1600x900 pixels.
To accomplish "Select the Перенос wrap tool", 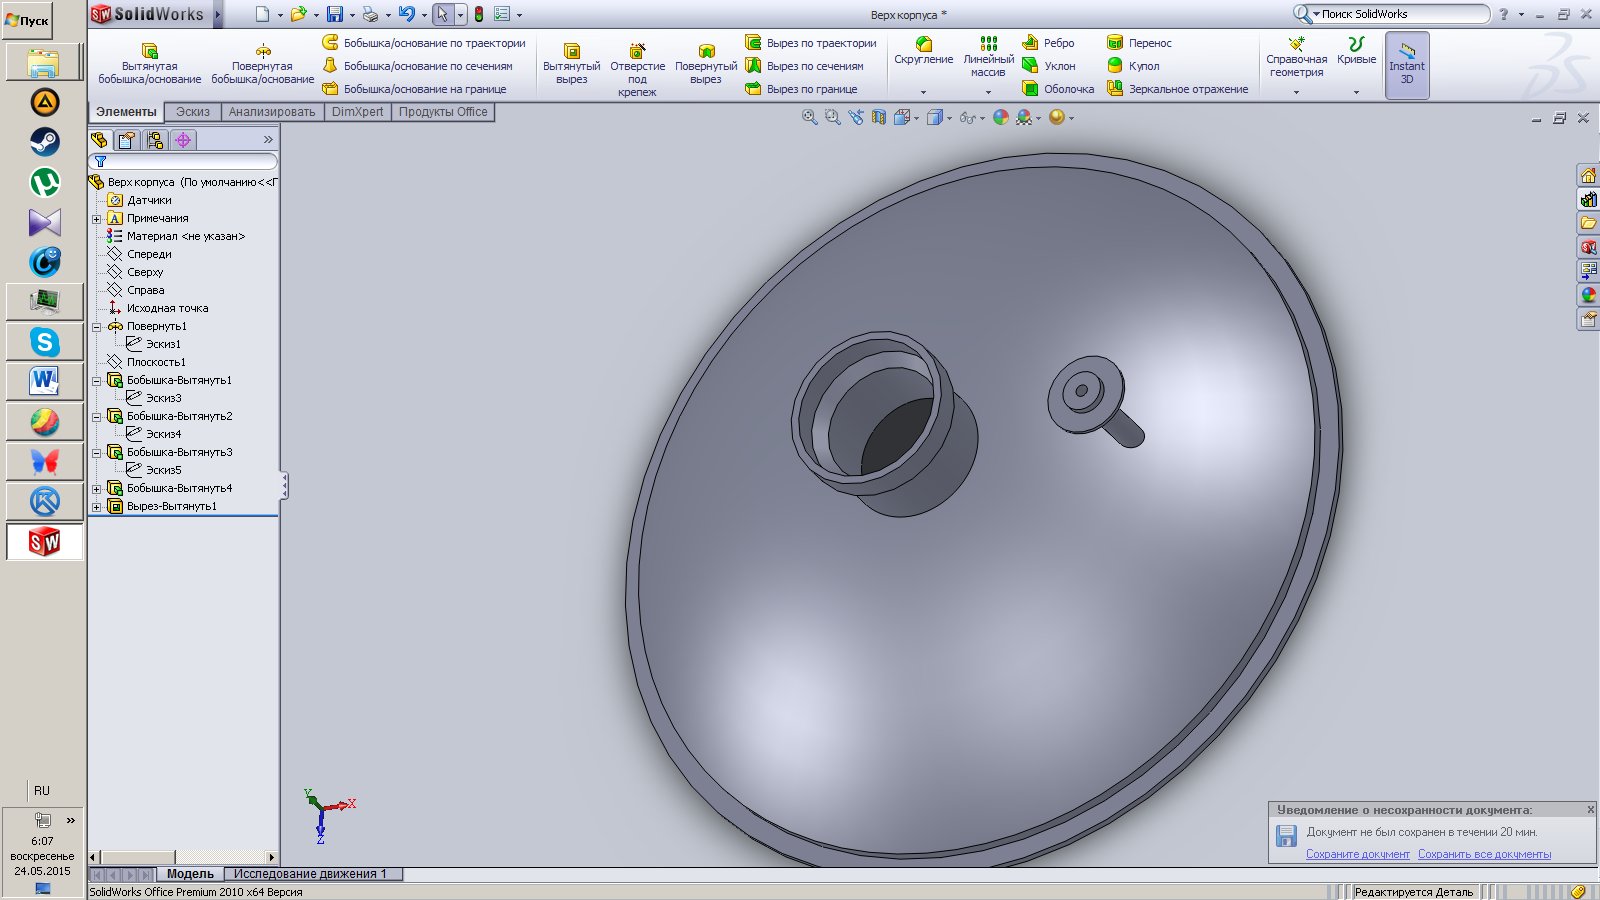I will [x=1139, y=43].
